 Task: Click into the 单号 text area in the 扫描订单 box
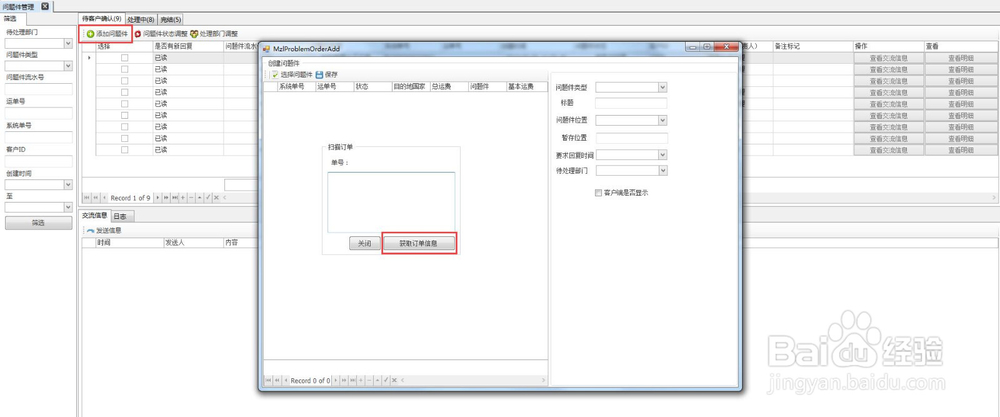pyautogui.click(x=391, y=202)
